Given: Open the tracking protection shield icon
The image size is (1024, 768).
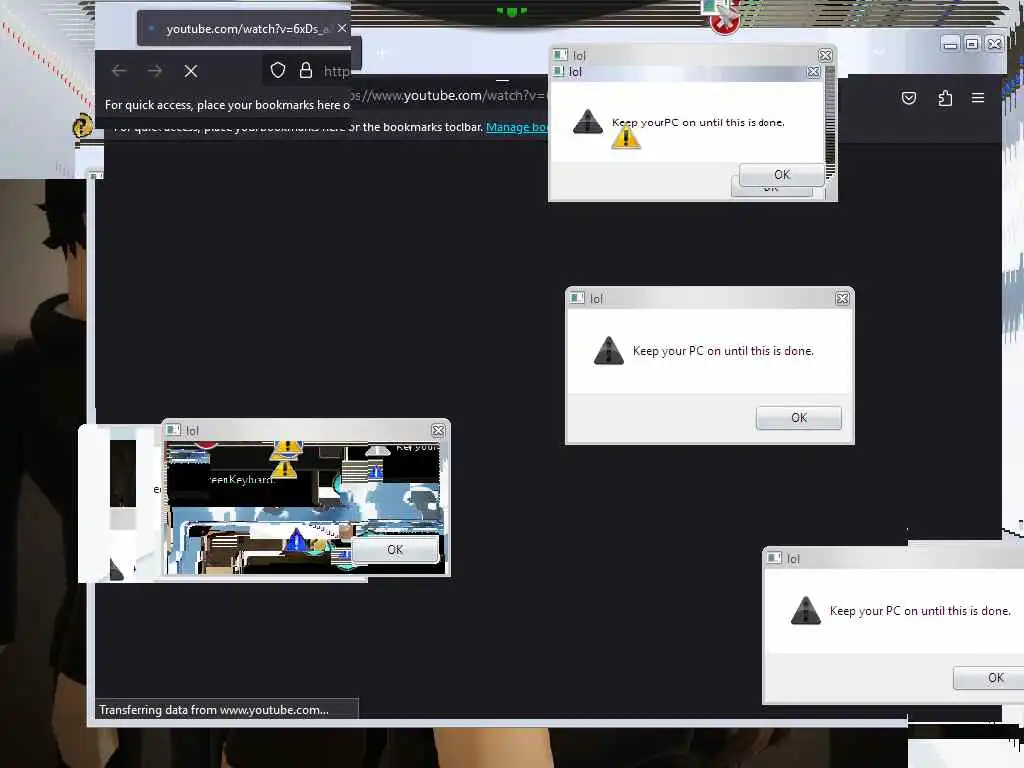Looking at the screenshot, I should click(278, 70).
